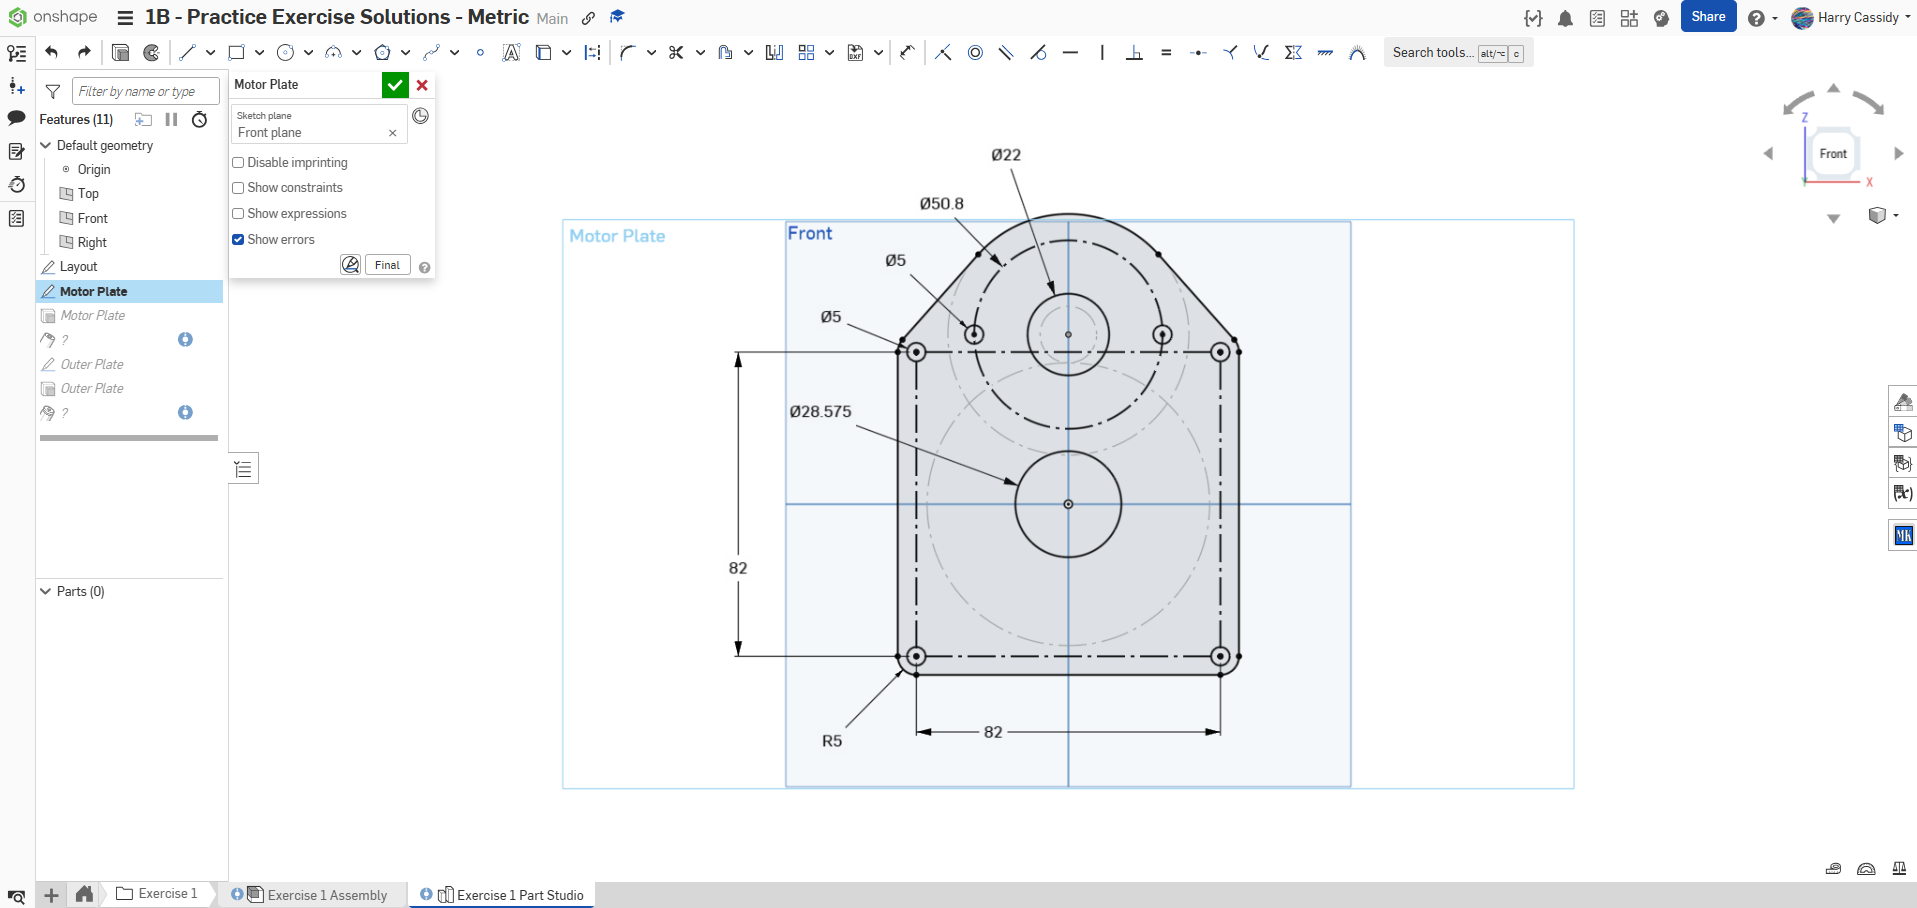The image size is (1917, 908).
Task: Click the Undo arrow icon
Action: pos(52,53)
